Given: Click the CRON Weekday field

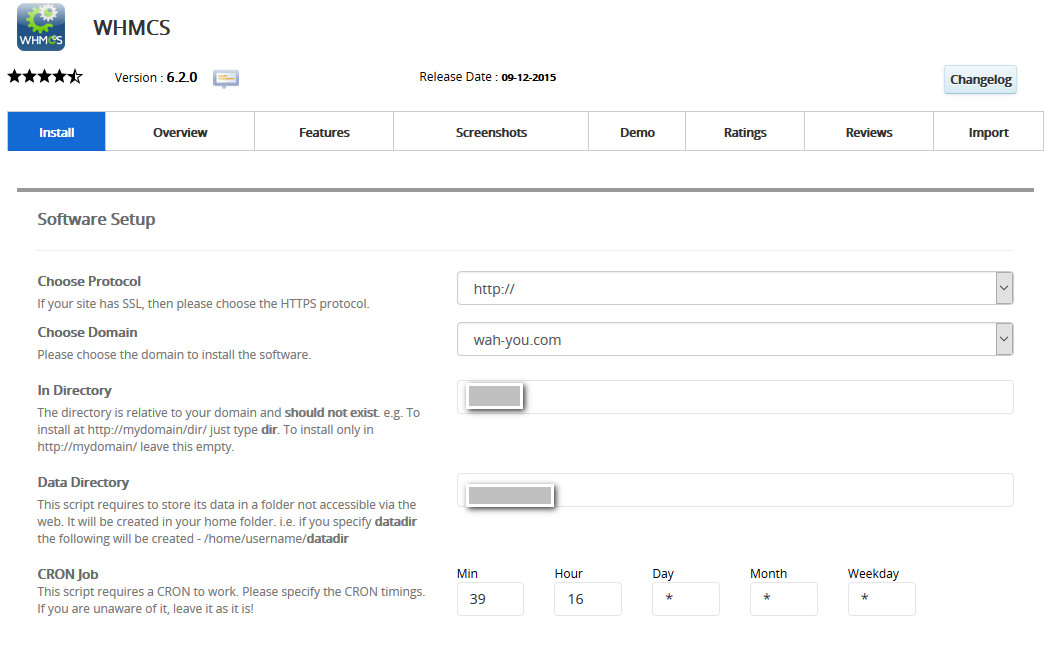Looking at the screenshot, I should click(882, 599).
